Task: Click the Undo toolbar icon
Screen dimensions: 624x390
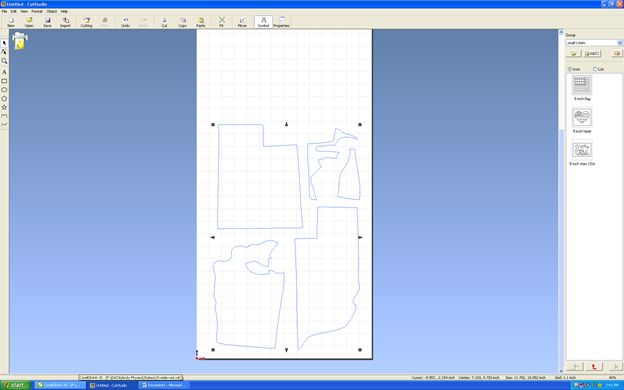Action: [125, 22]
